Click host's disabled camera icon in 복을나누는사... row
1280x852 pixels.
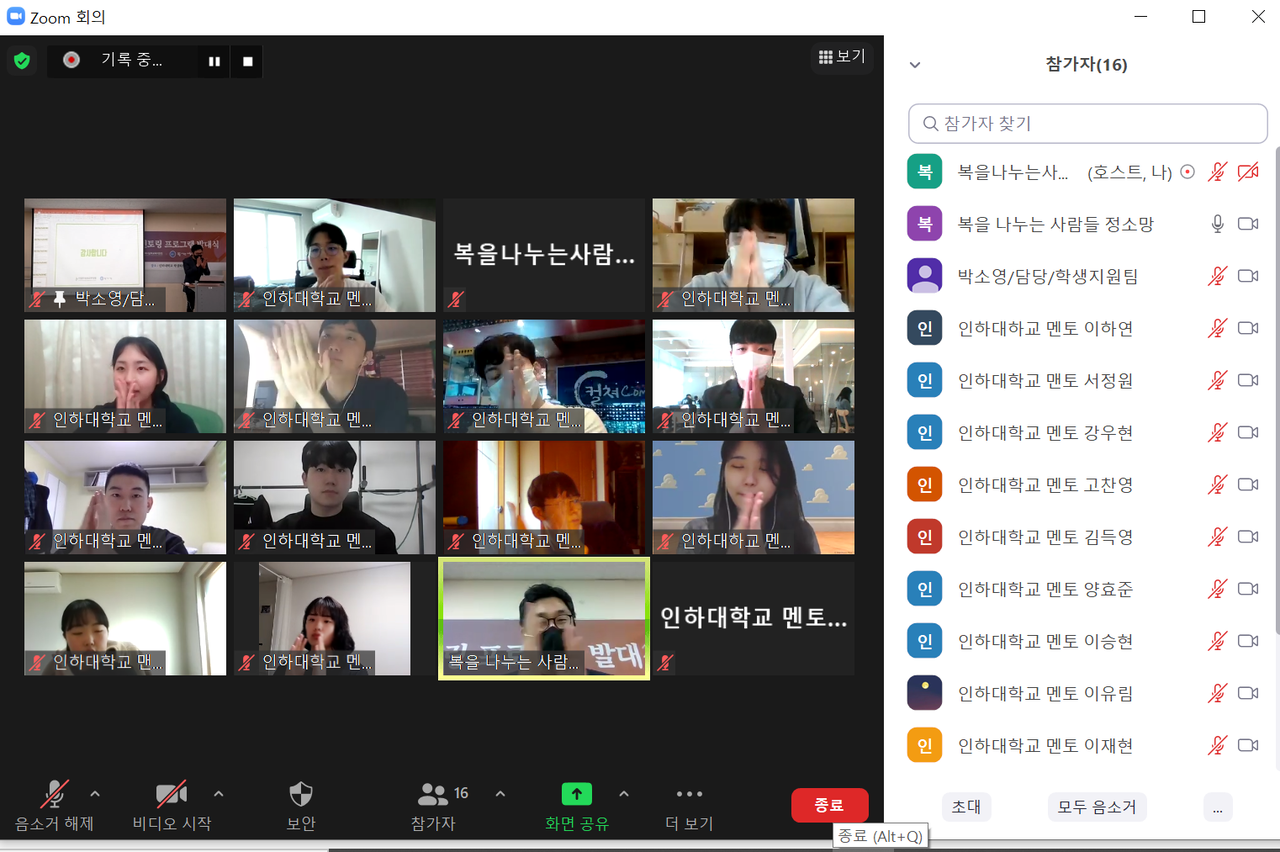point(1248,172)
